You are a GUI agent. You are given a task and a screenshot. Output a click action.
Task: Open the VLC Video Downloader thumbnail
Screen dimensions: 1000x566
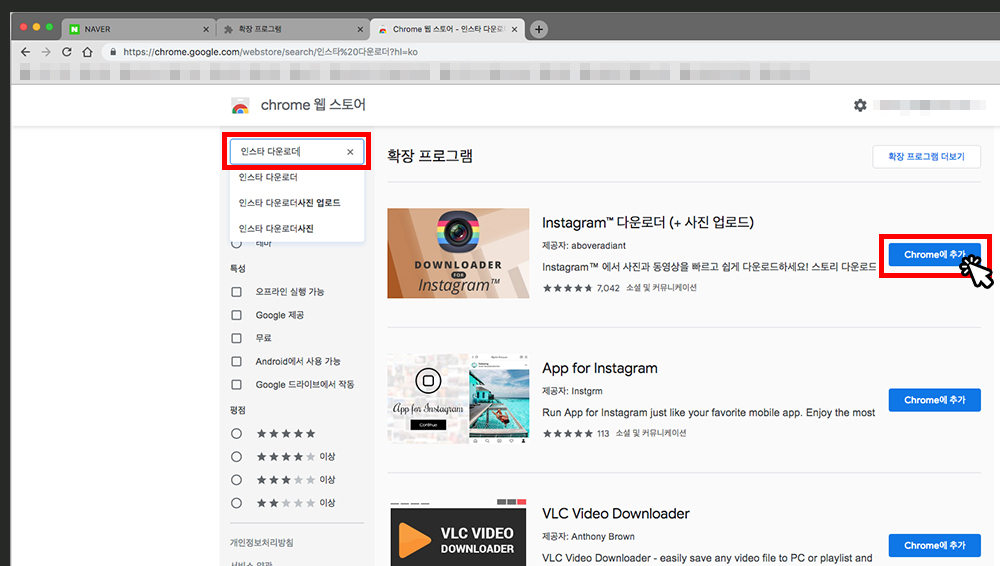click(458, 533)
